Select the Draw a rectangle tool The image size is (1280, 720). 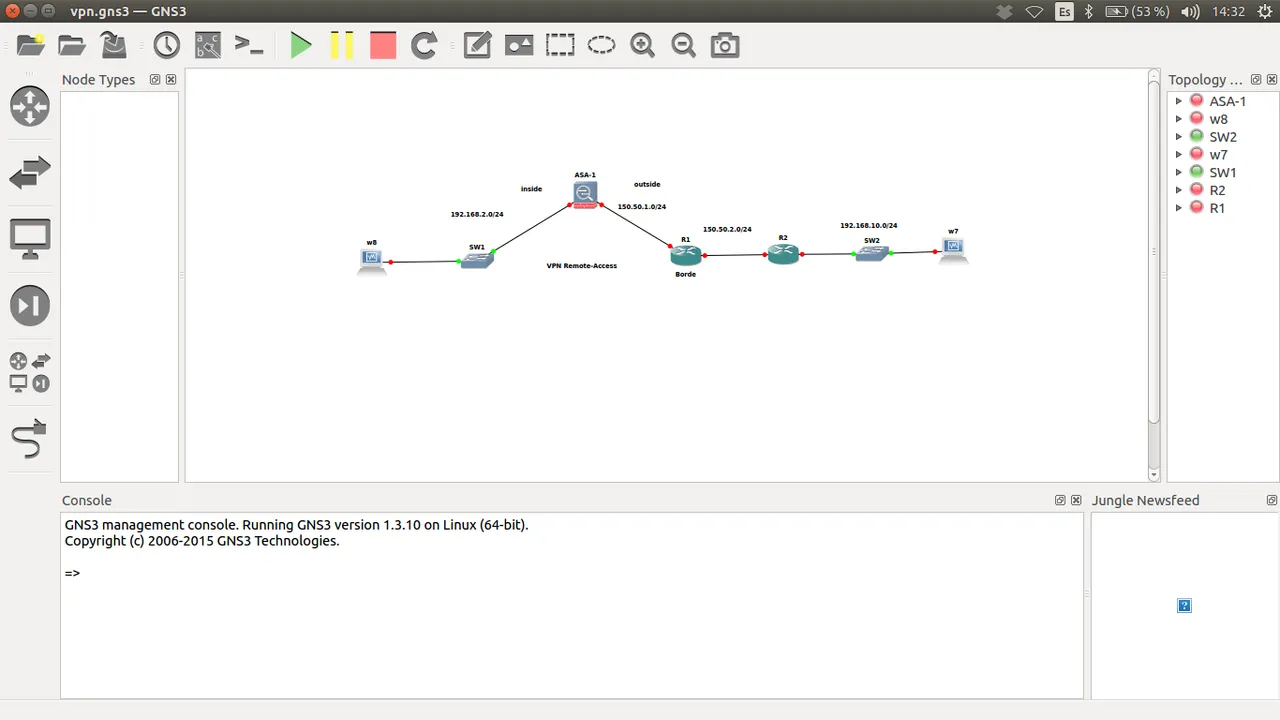(560, 45)
